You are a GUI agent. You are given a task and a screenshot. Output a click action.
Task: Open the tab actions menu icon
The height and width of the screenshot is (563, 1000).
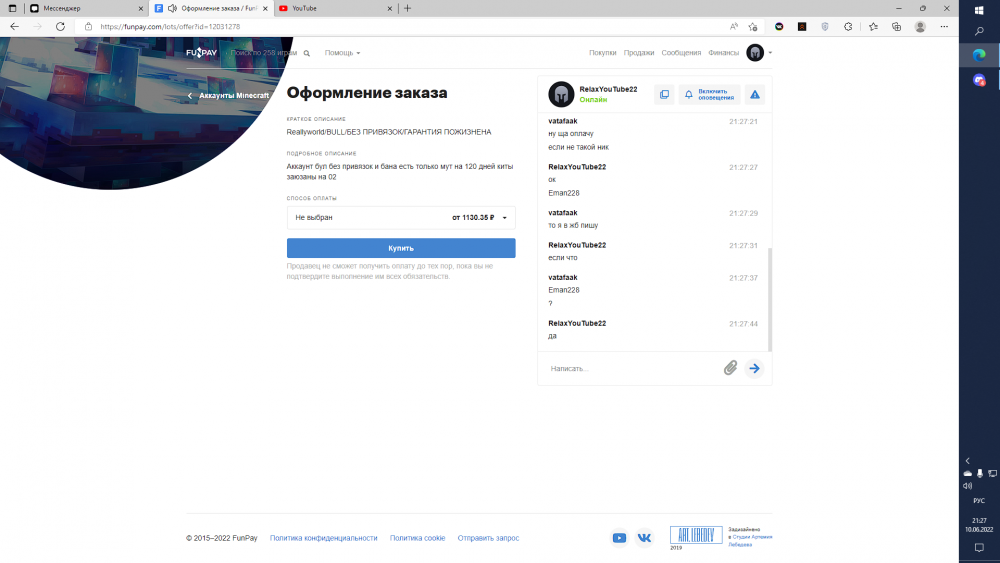point(12,8)
